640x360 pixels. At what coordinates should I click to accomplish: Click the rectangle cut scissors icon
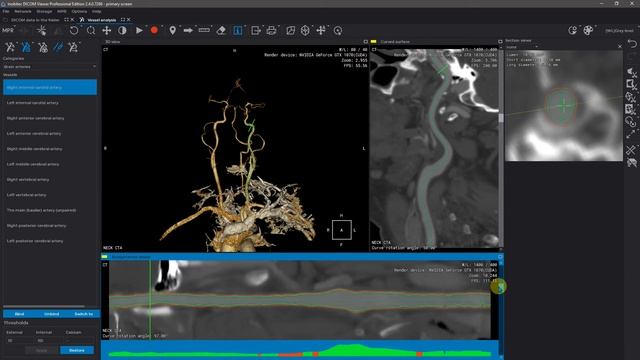[x=631, y=84]
